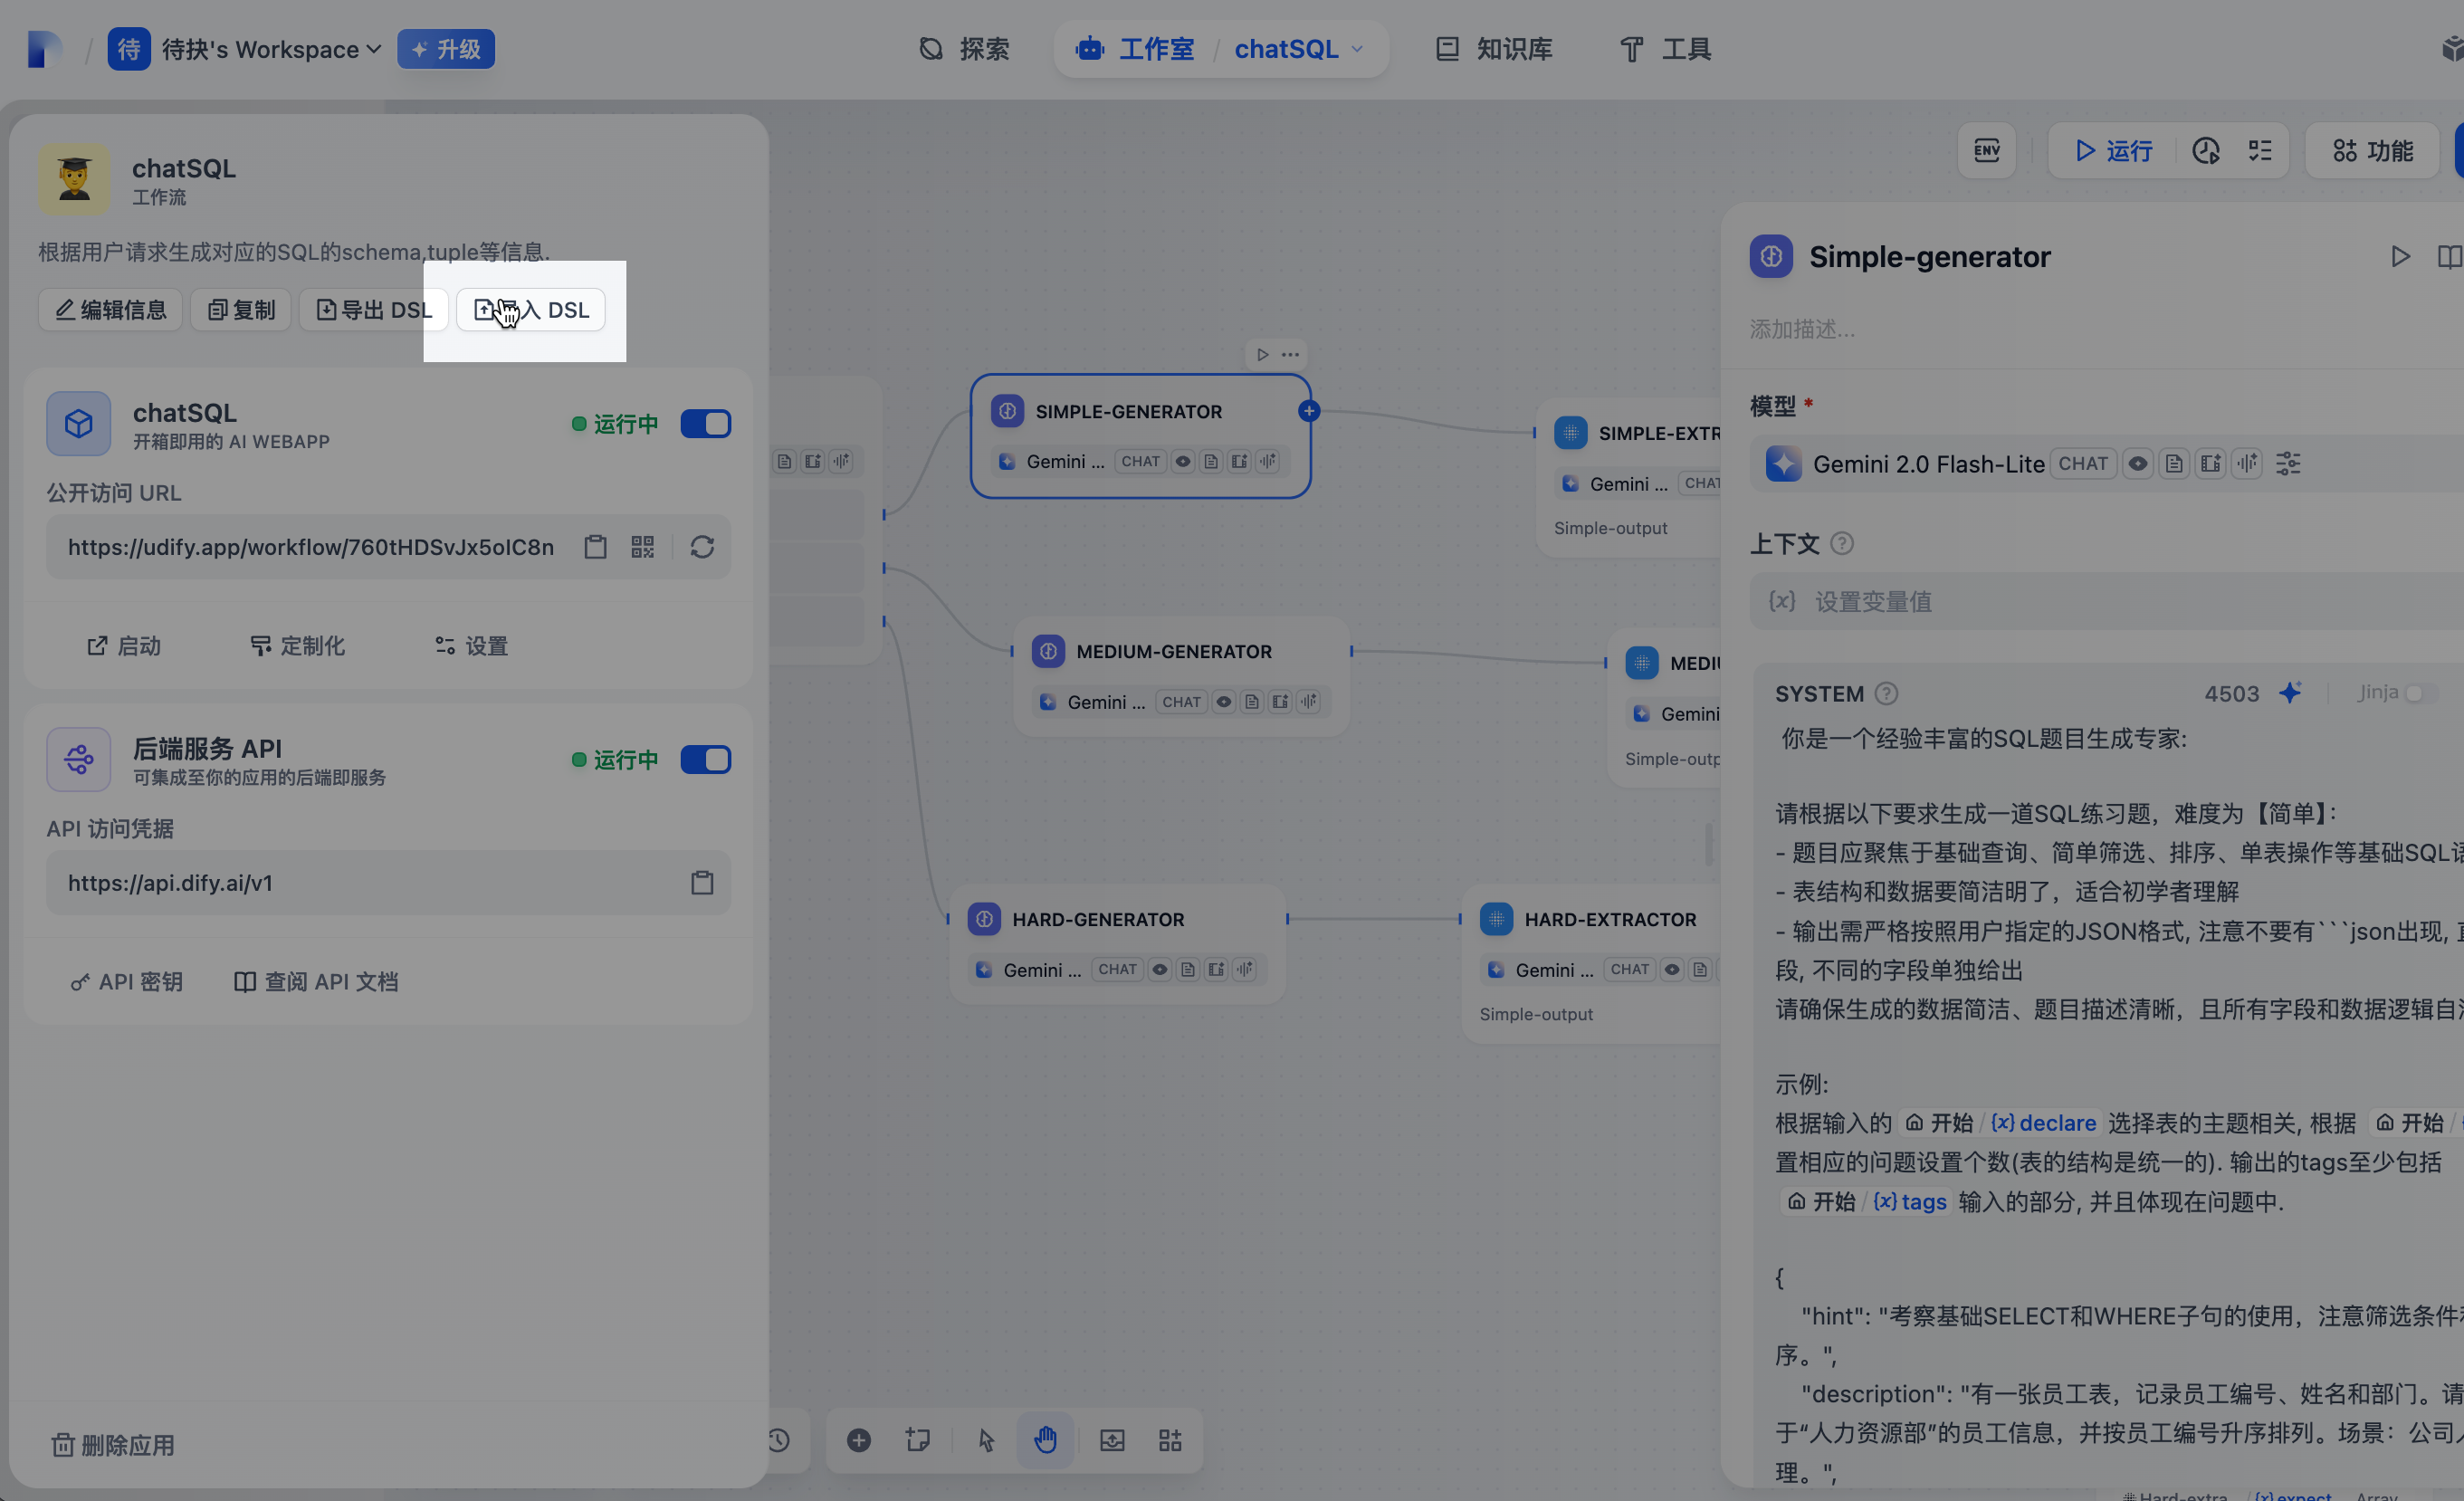Screen dimensions: 2464x1501
Task: Copy the public workflow URL
Action: (x=595, y=547)
